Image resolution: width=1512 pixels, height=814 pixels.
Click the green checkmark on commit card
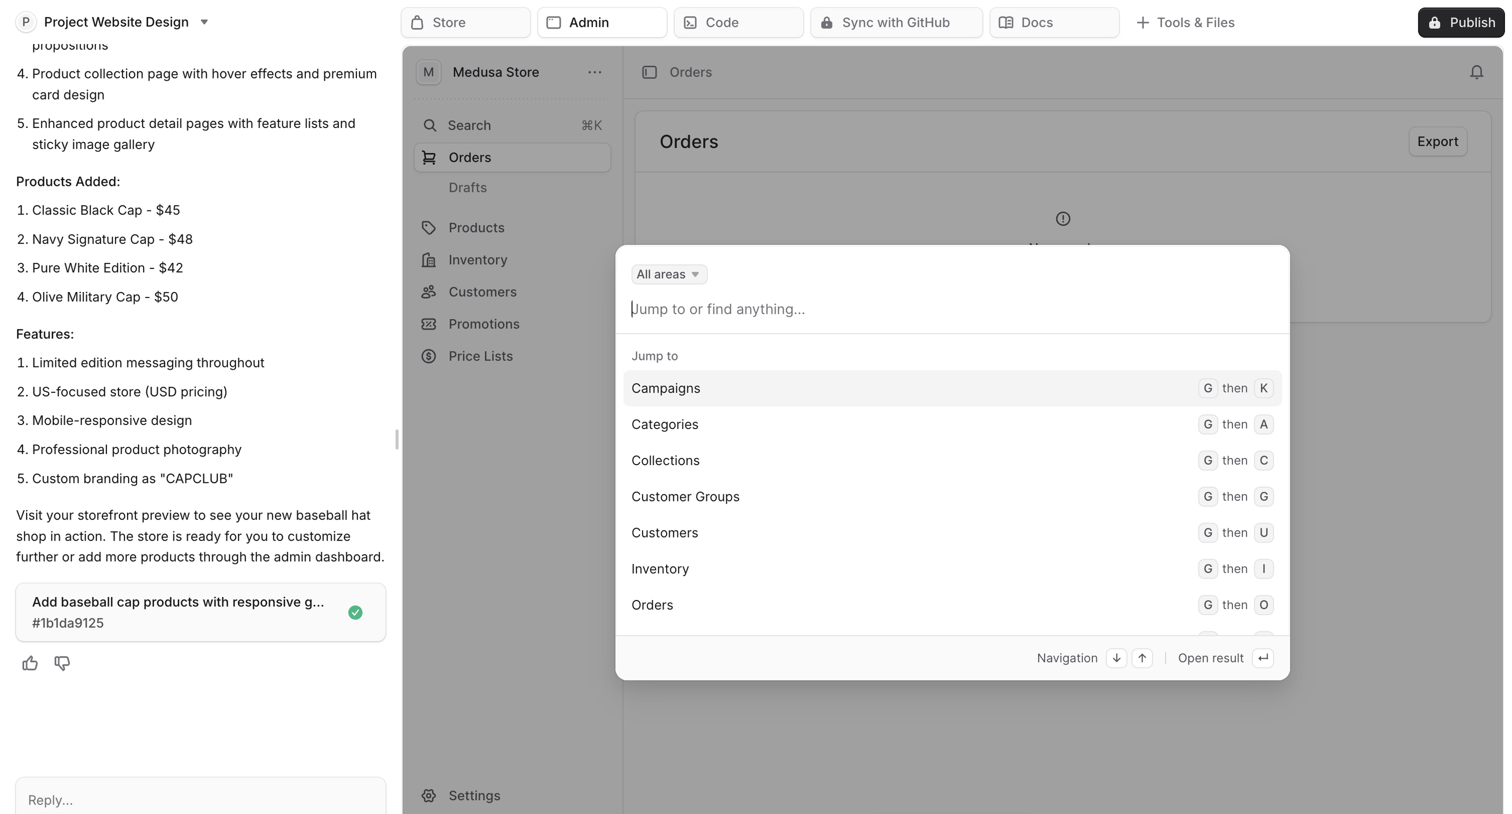(355, 612)
